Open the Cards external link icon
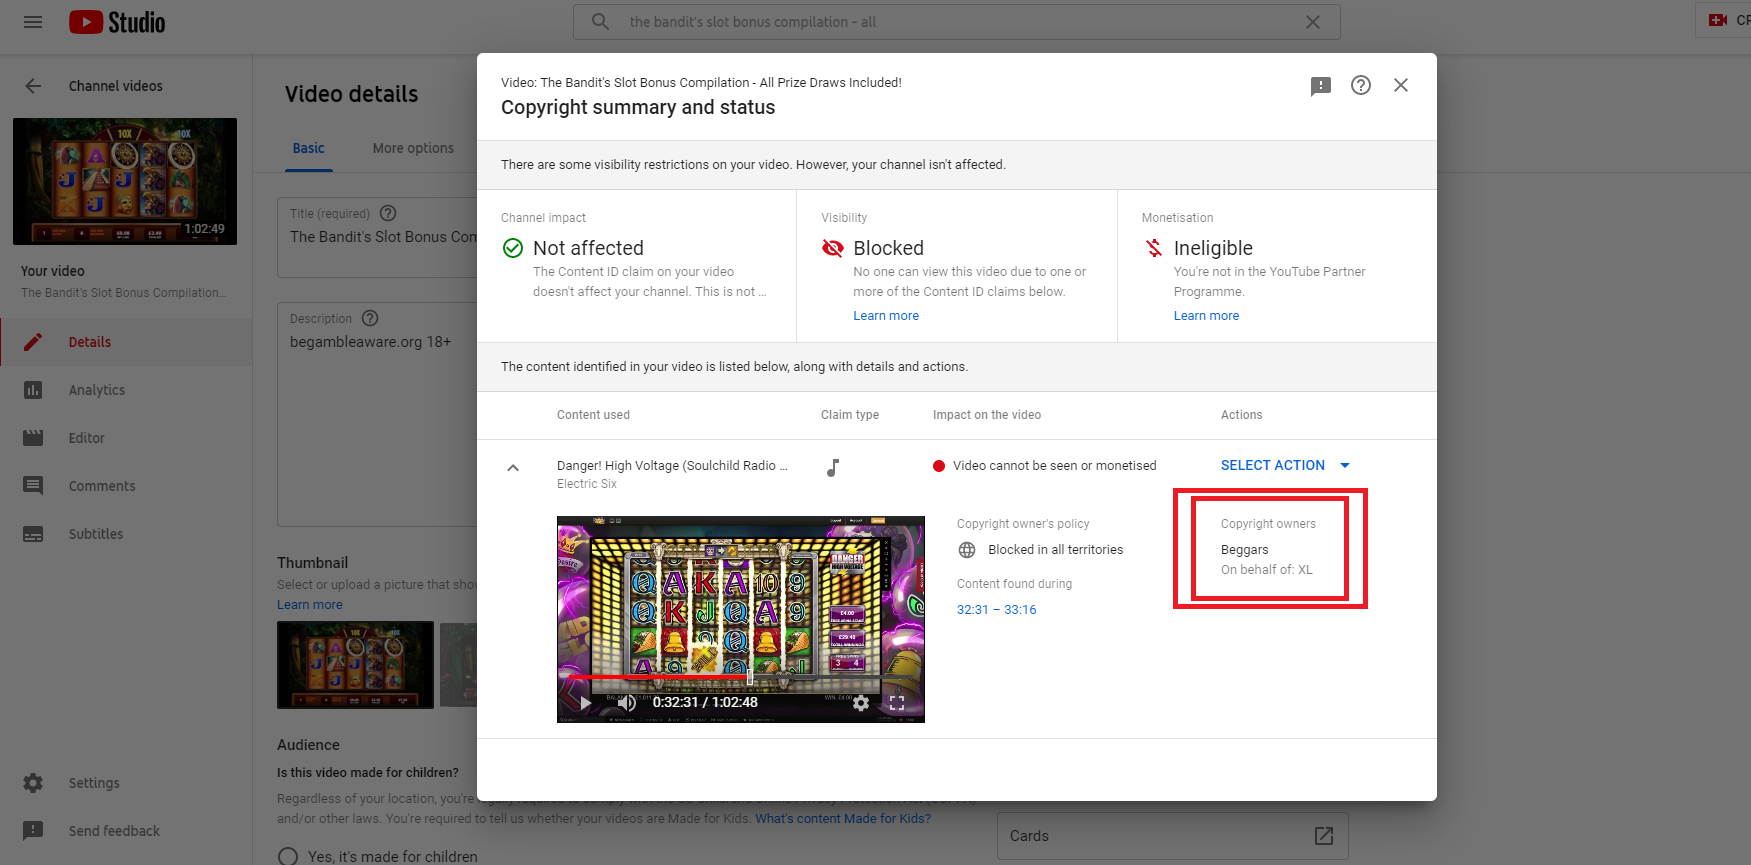The image size is (1751, 865). (x=1324, y=836)
